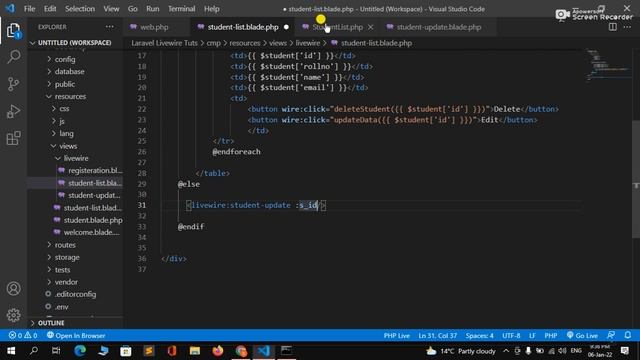
Task: Open the Run and Debug view
Action: [13, 111]
